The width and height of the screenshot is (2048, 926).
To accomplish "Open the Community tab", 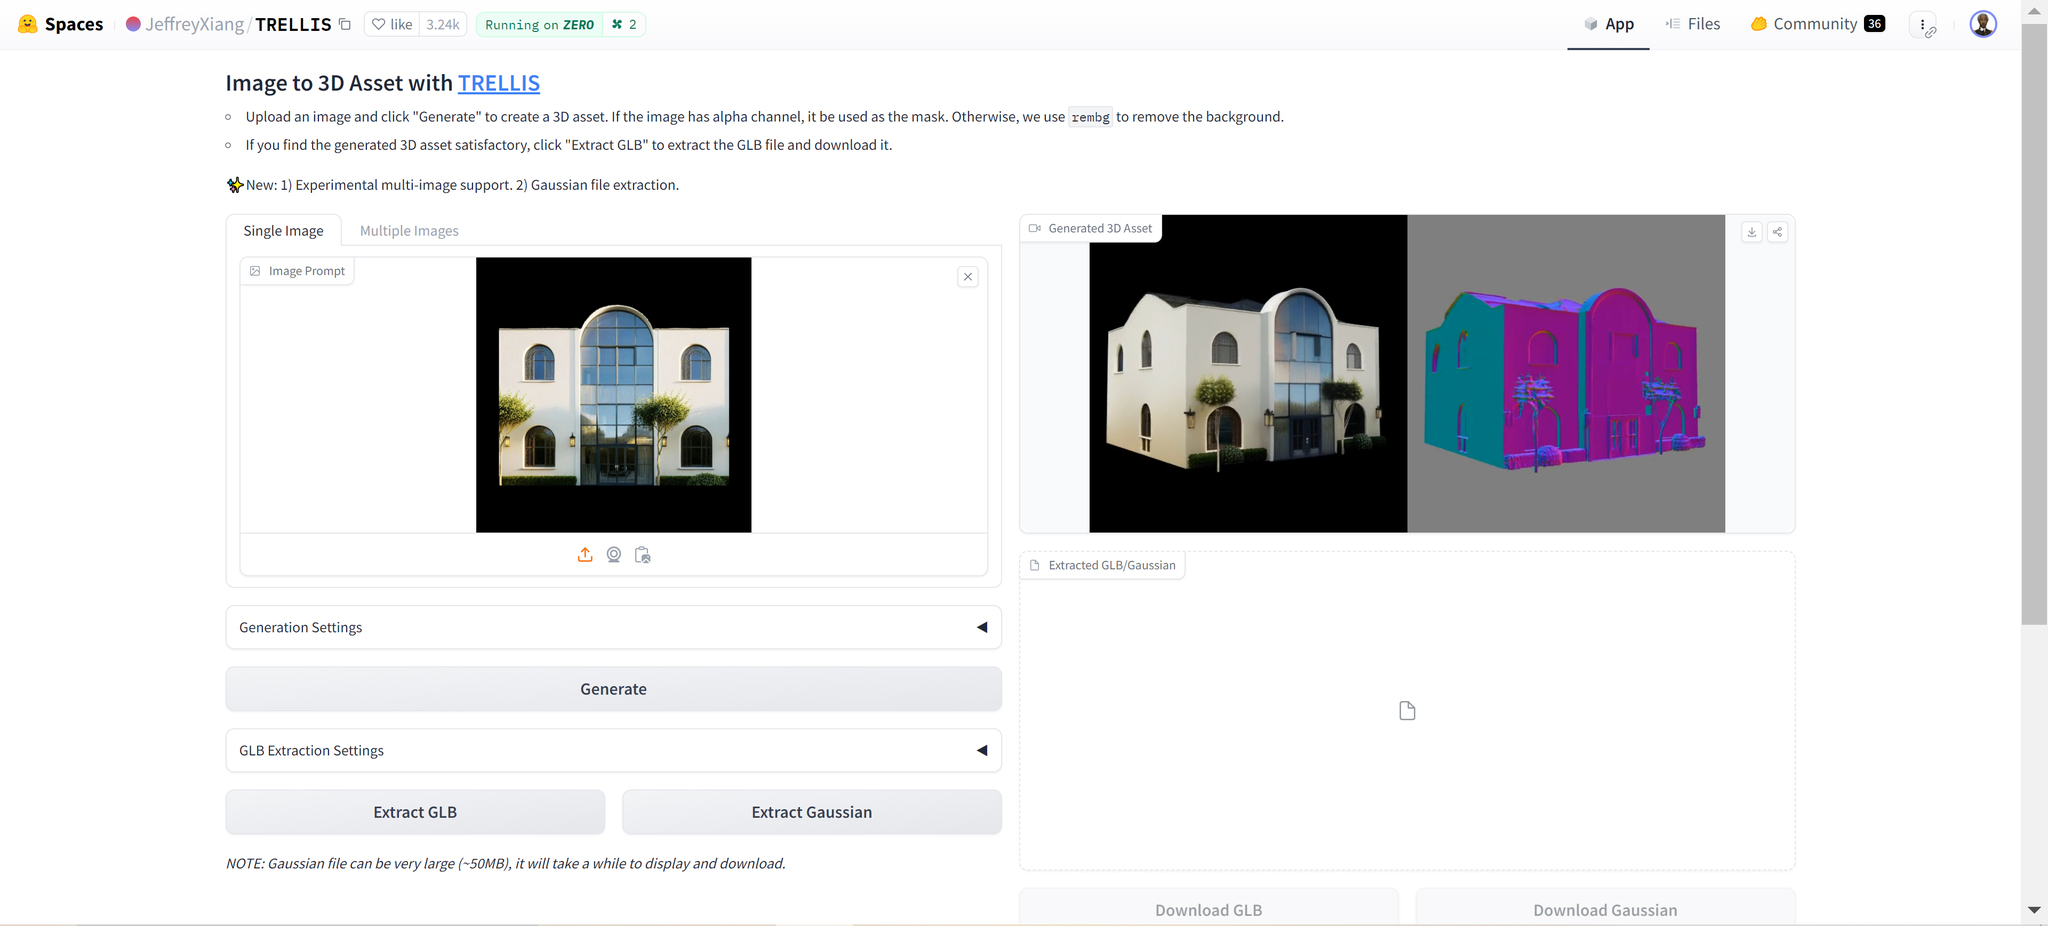I will pyautogui.click(x=1816, y=24).
